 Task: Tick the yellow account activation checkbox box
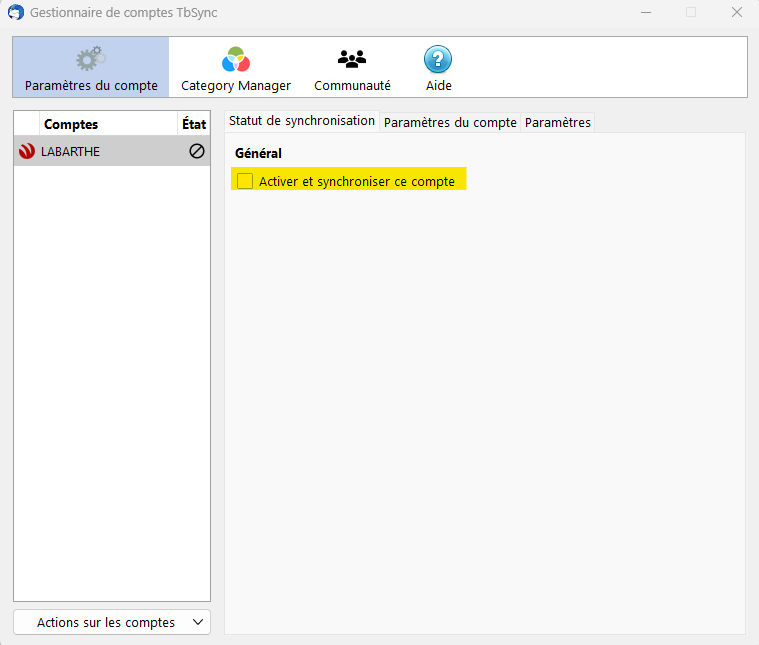click(245, 181)
